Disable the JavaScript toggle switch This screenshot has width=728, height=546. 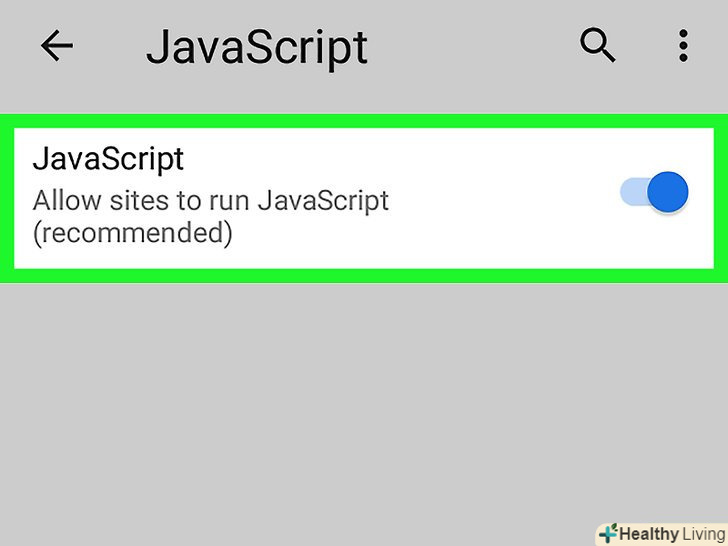click(655, 192)
